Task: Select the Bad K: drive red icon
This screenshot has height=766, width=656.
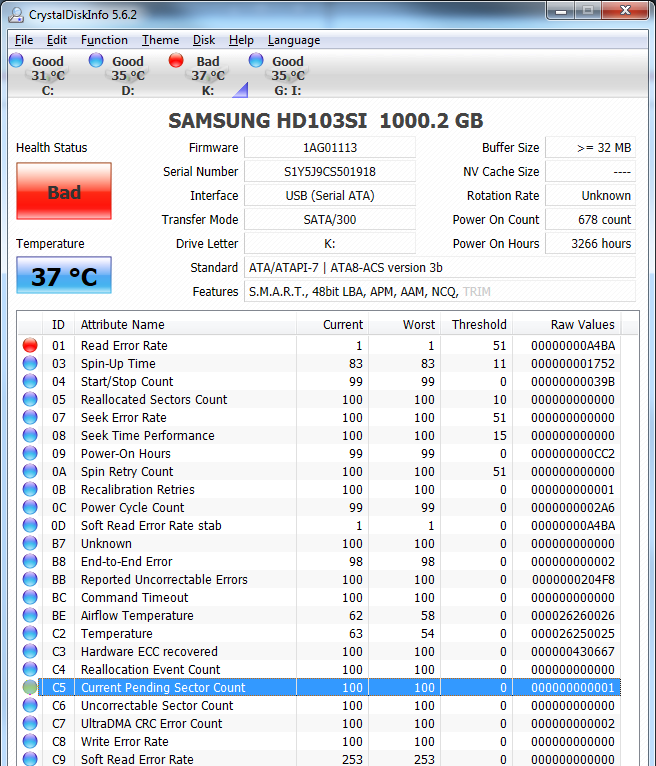Action: pos(176,61)
